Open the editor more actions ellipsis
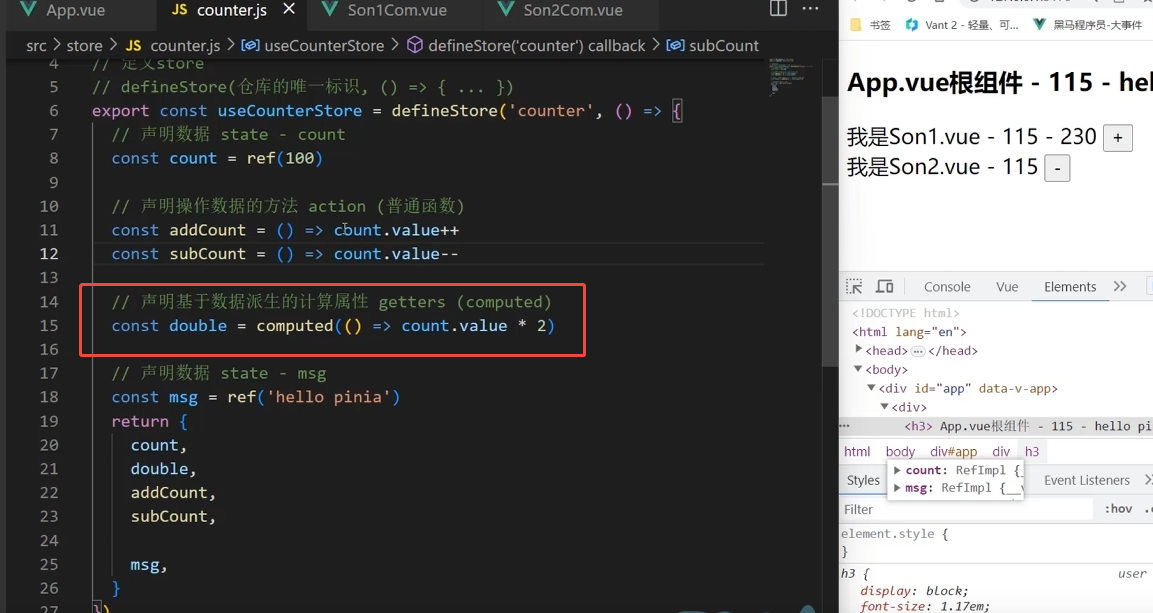1153x613 pixels. (810, 9)
